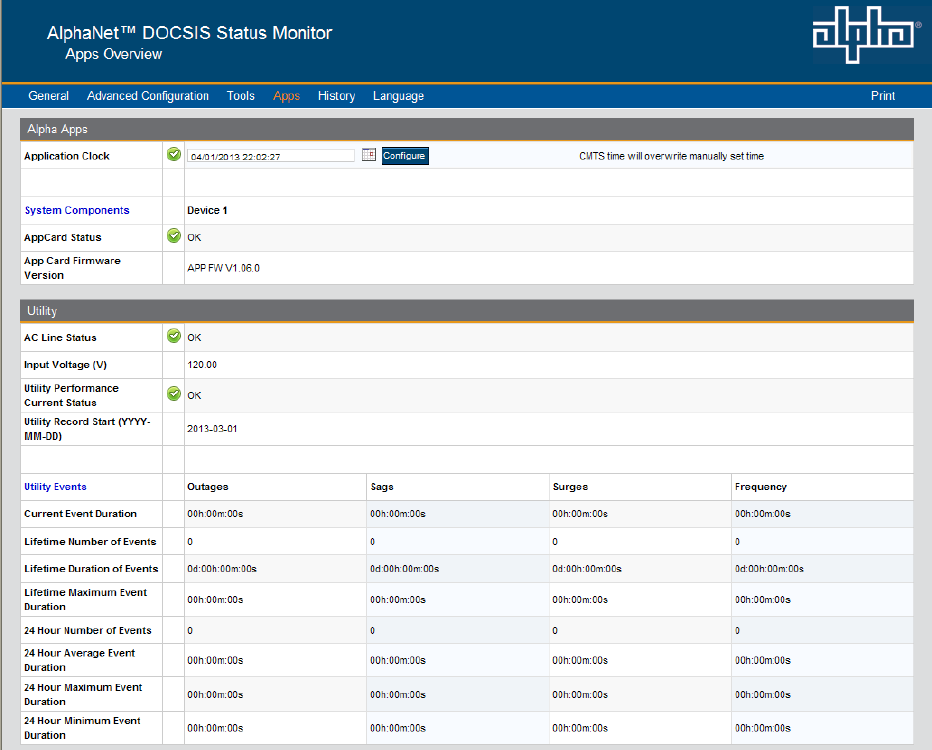Click the Application Clock row label
932x750 pixels.
pyautogui.click(x=67, y=156)
